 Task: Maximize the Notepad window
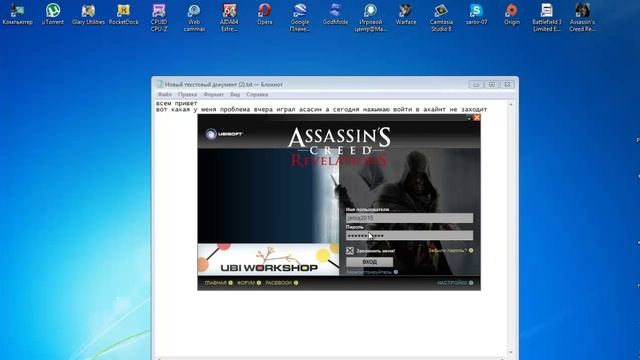(491, 84)
